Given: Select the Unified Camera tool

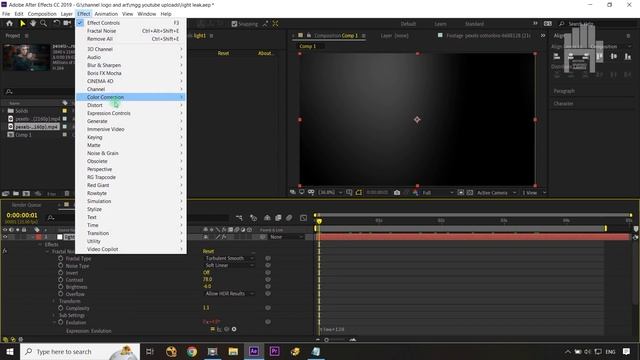Looking at the screenshot, I should [67, 23].
